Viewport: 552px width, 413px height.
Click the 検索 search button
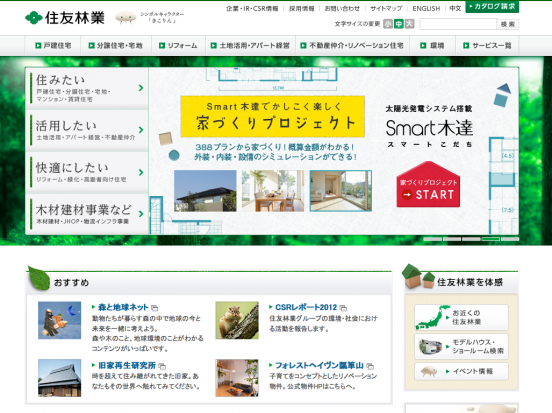(508, 24)
